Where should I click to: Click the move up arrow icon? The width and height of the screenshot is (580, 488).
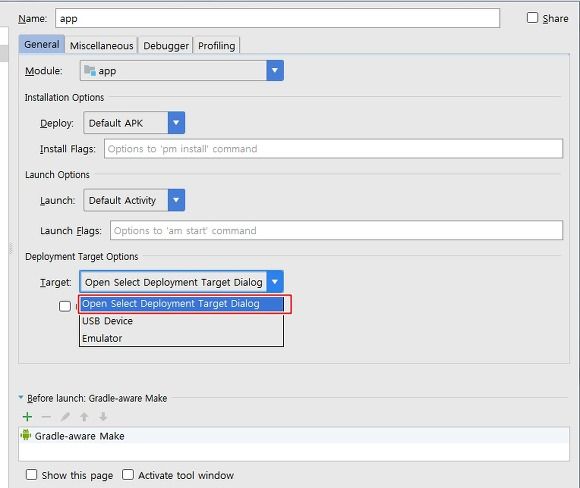(84, 417)
